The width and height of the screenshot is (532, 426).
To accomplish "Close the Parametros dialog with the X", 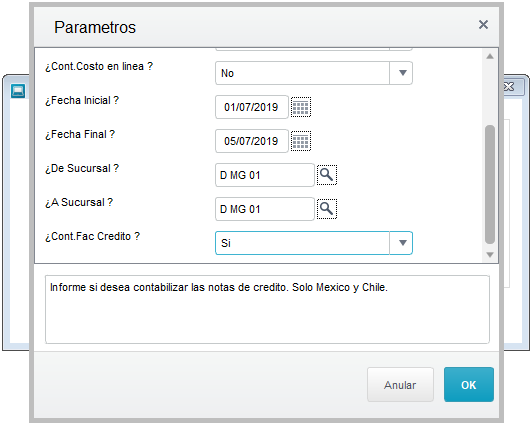I will [483, 24].
